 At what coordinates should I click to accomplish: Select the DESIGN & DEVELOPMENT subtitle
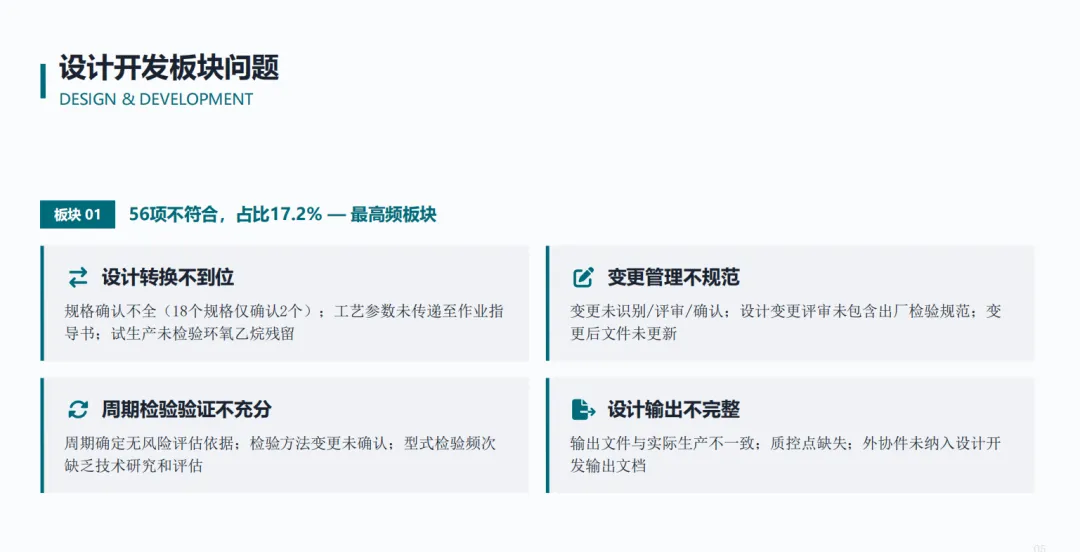(156, 99)
